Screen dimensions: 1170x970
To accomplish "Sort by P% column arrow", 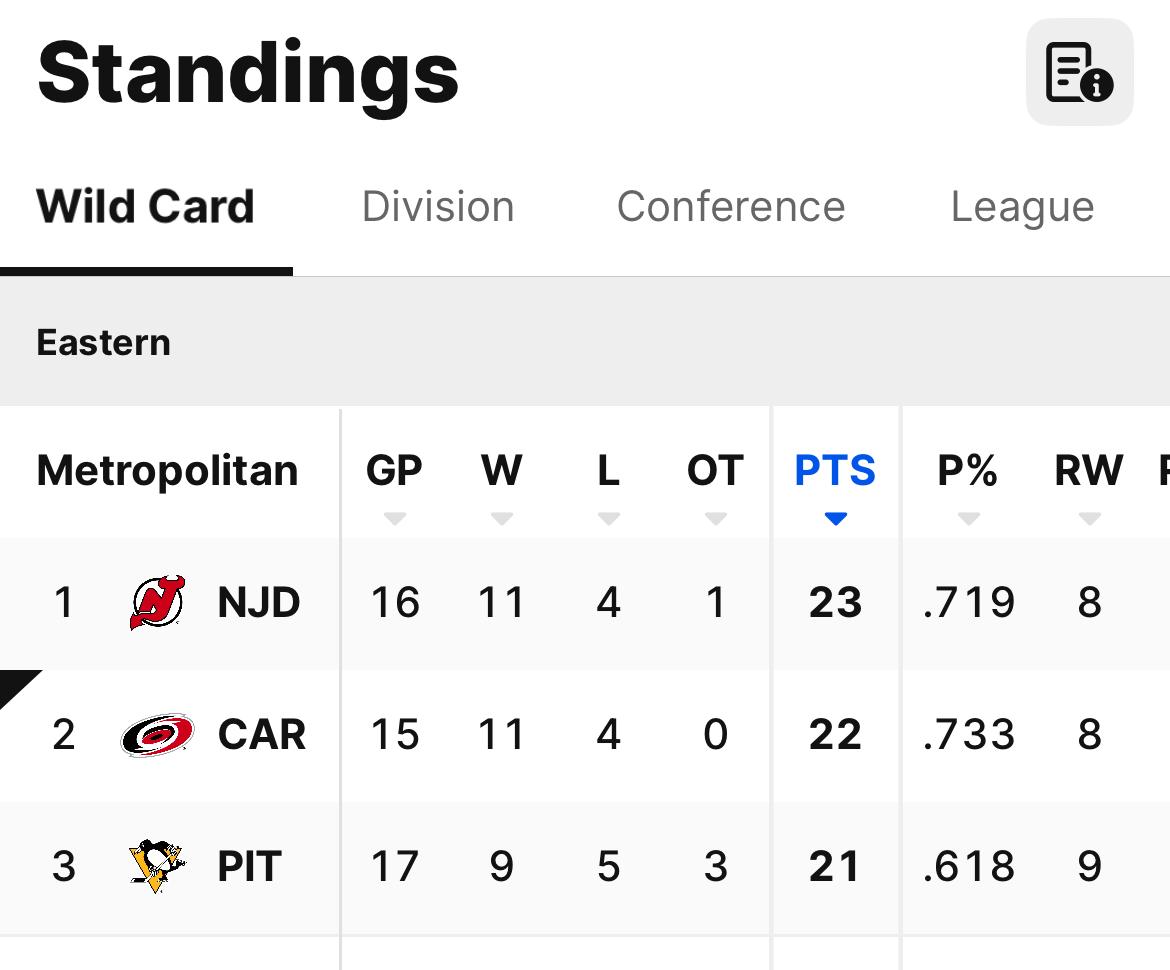I will tap(968, 518).
